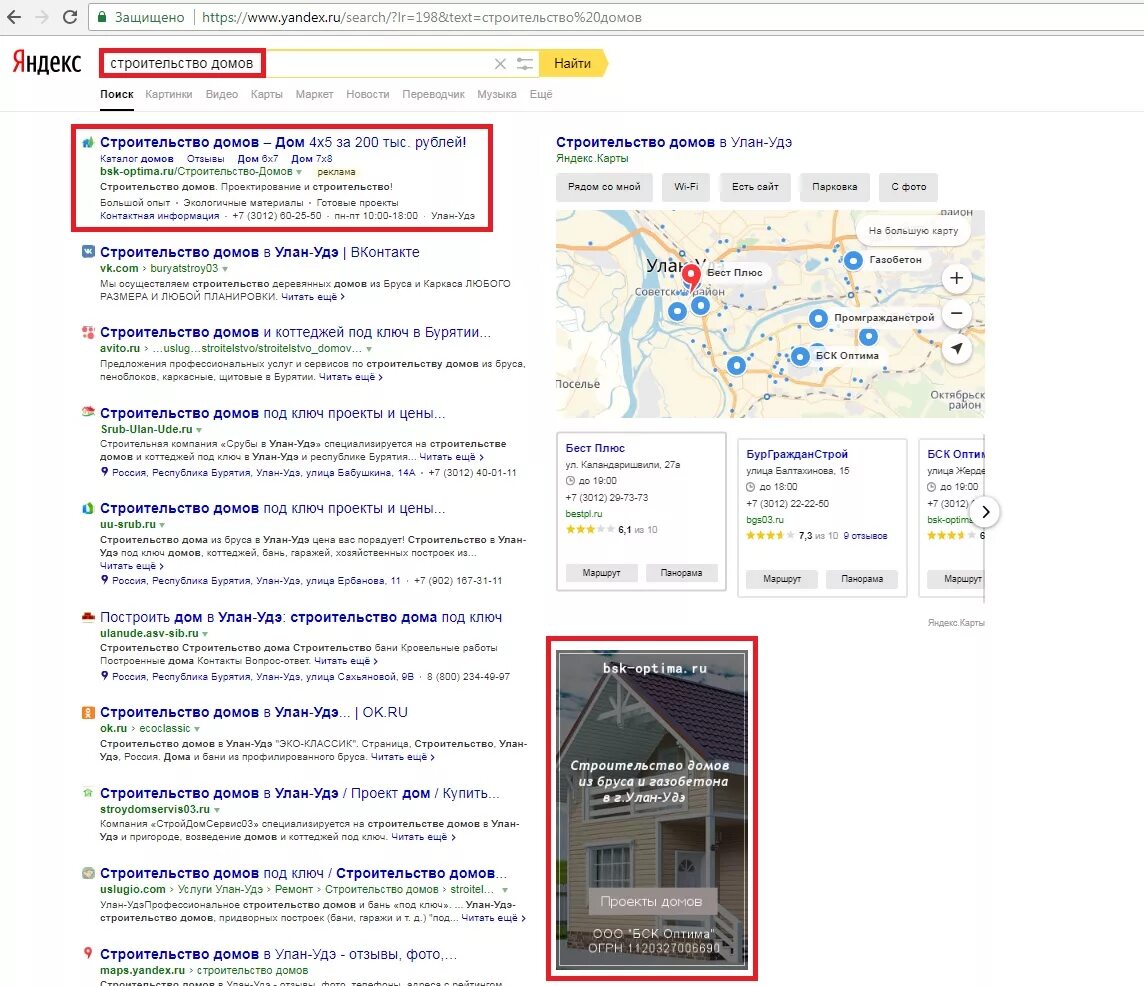The width and height of the screenshot is (1148, 986).
Task: Expand dropdown arrow next to Srub-Ulan-Ude.ru
Action: [x=199, y=430]
